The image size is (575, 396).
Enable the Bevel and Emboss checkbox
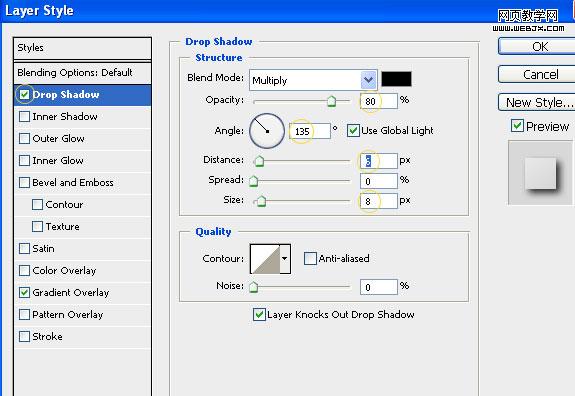tap(25, 183)
